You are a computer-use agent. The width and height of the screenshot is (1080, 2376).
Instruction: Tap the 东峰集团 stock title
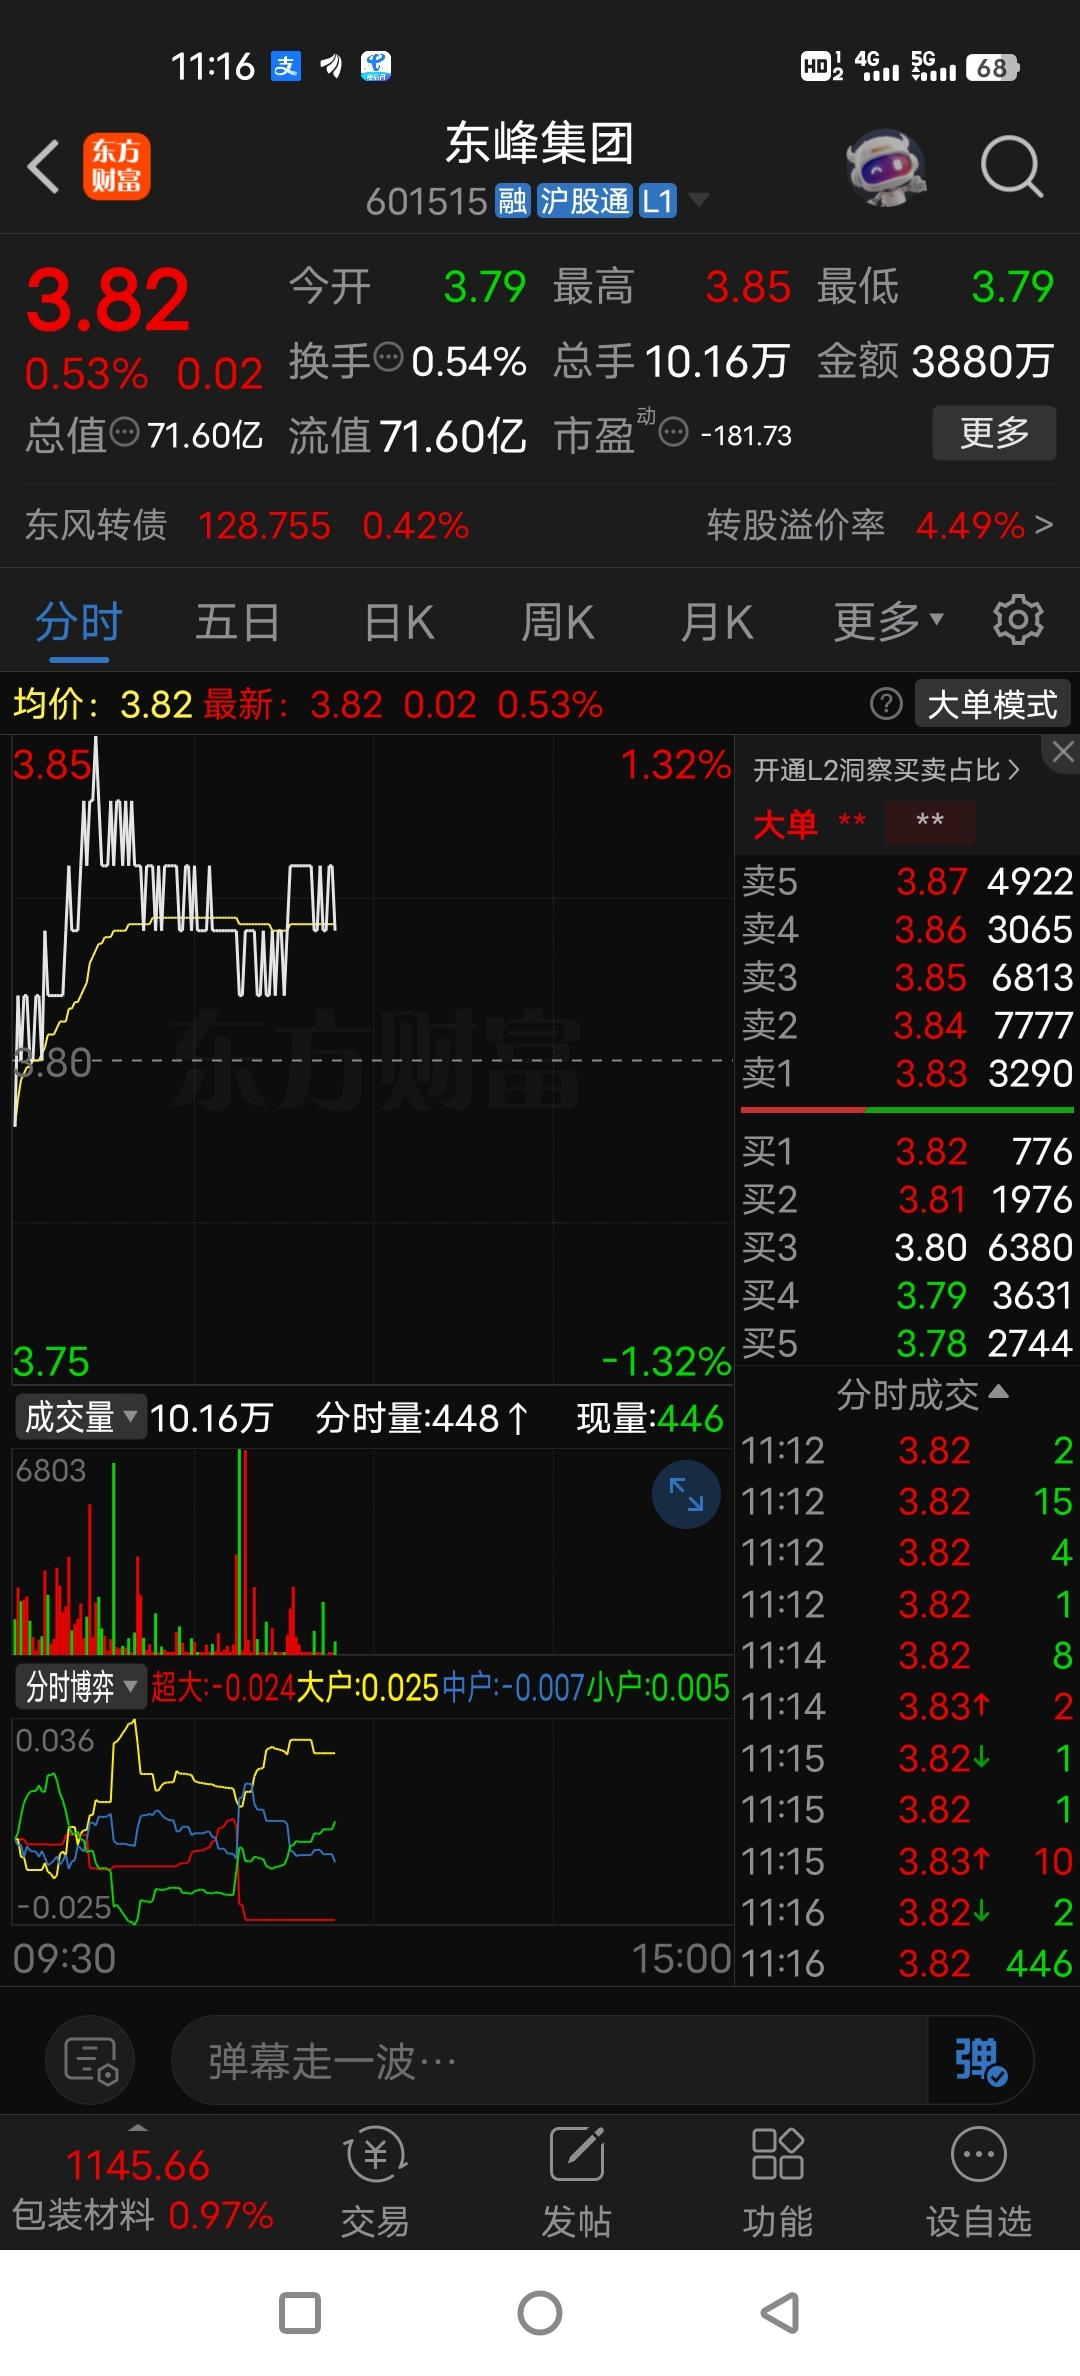540,143
